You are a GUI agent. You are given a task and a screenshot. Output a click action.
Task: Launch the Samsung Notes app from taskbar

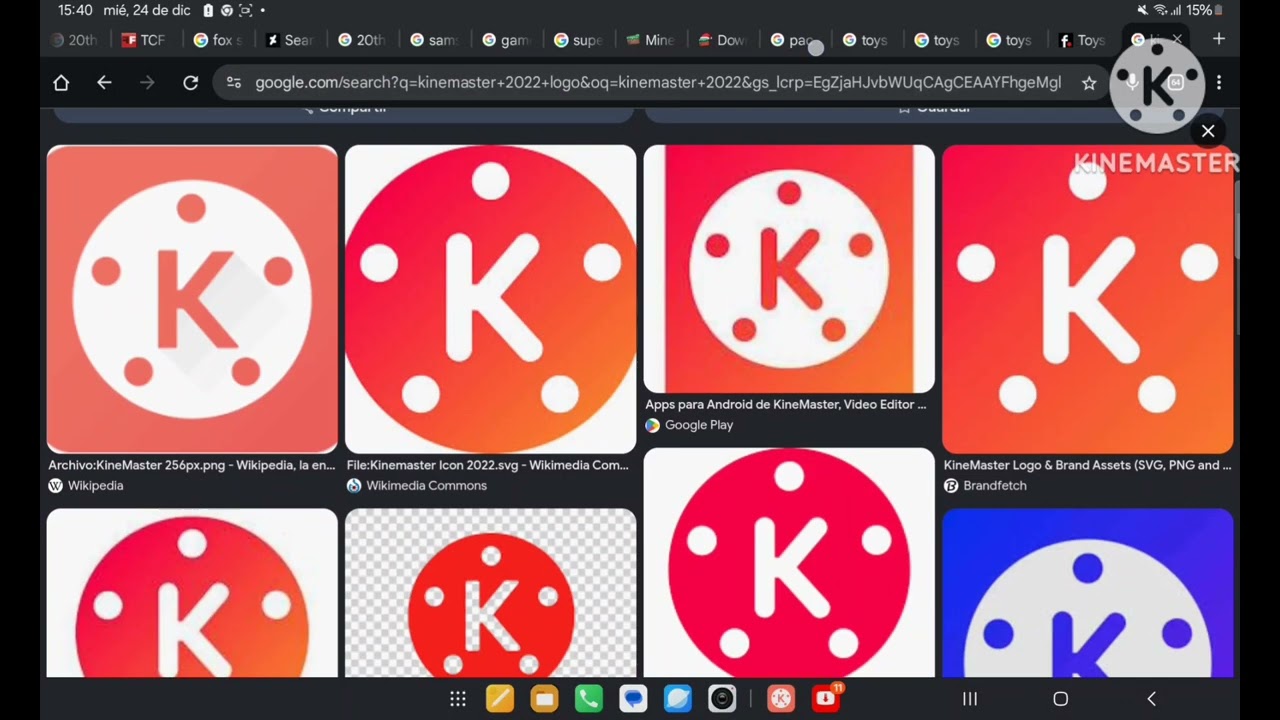(x=500, y=699)
